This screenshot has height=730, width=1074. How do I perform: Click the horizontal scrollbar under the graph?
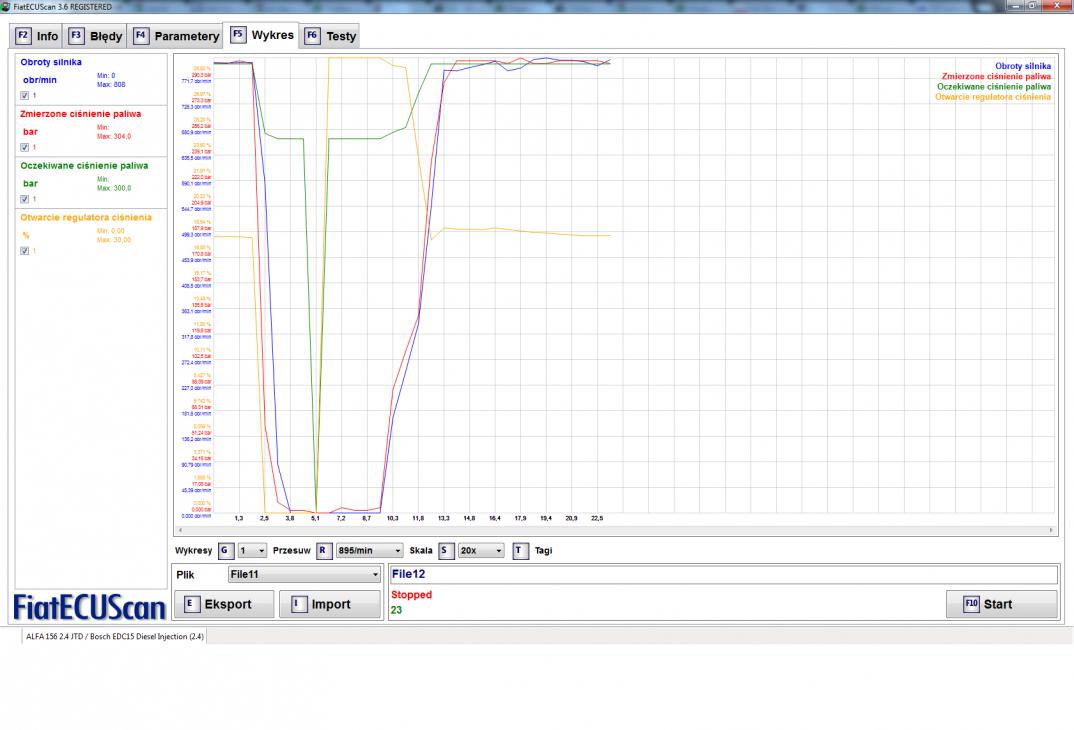pyautogui.click(x=615, y=530)
